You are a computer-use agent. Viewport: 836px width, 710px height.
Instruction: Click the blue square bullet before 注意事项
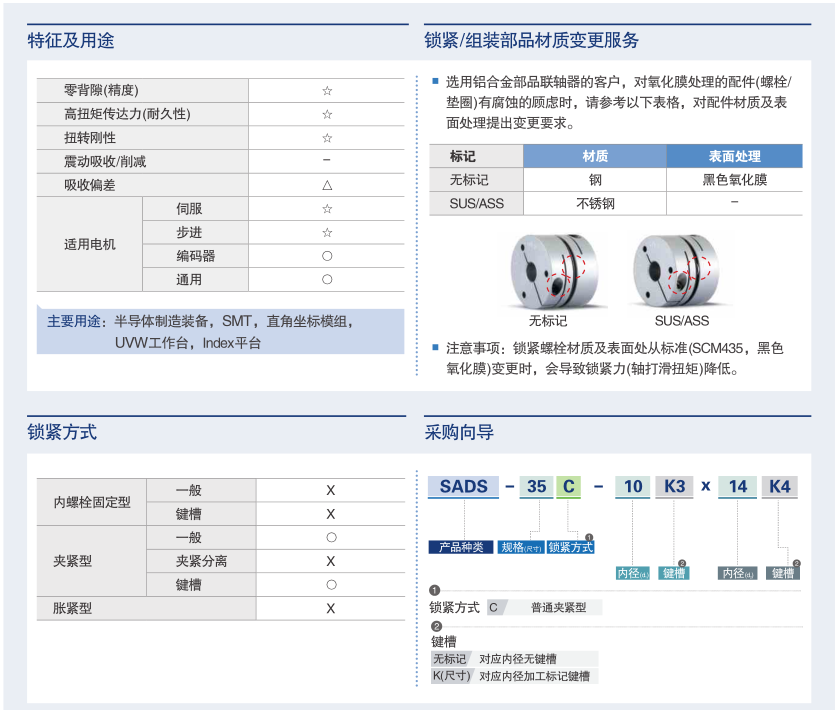435,348
